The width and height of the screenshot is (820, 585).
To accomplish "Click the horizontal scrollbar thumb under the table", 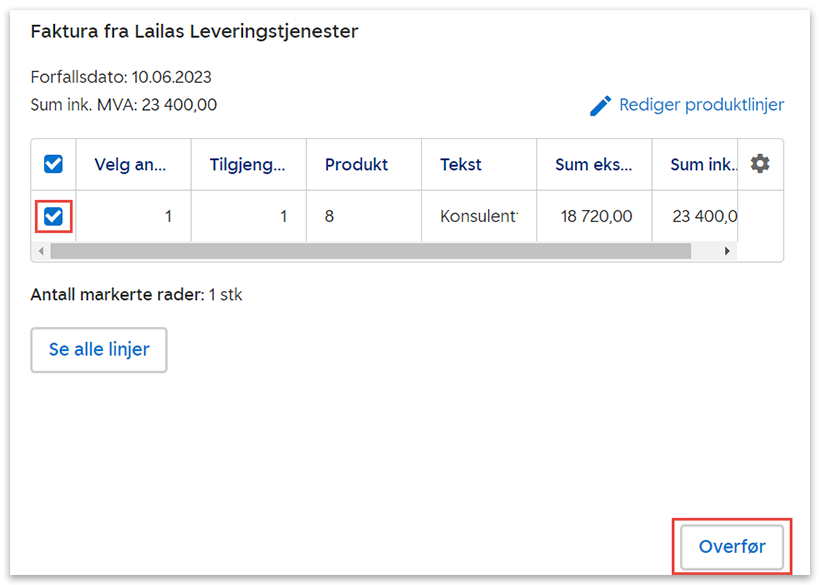I will coord(370,251).
